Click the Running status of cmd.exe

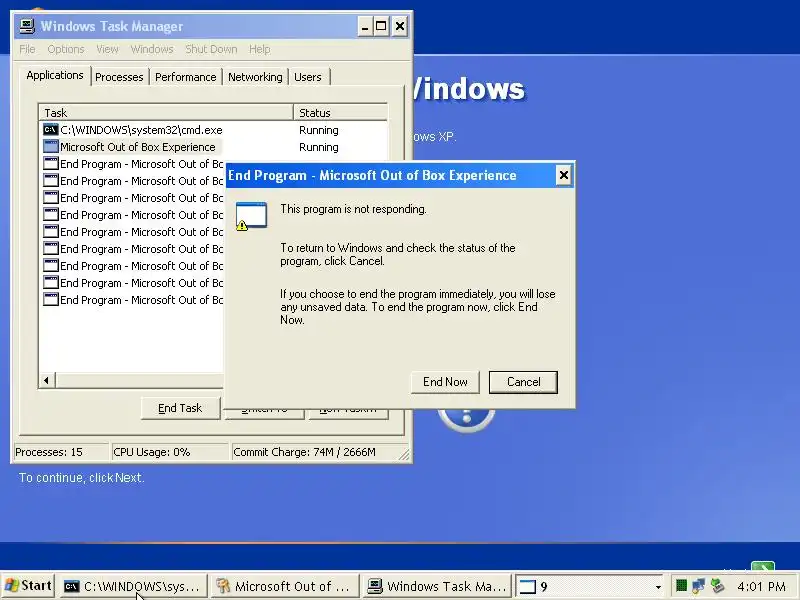tap(319, 130)
